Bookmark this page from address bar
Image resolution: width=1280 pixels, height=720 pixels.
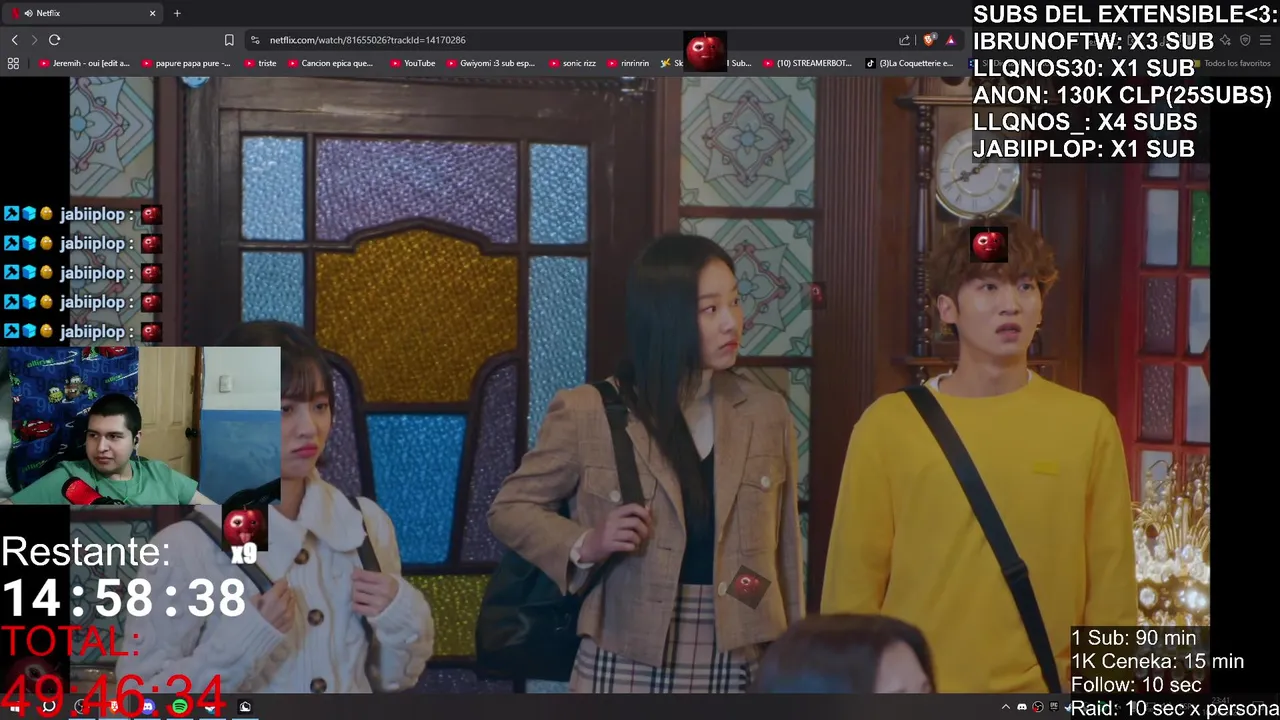click(229, 40)
